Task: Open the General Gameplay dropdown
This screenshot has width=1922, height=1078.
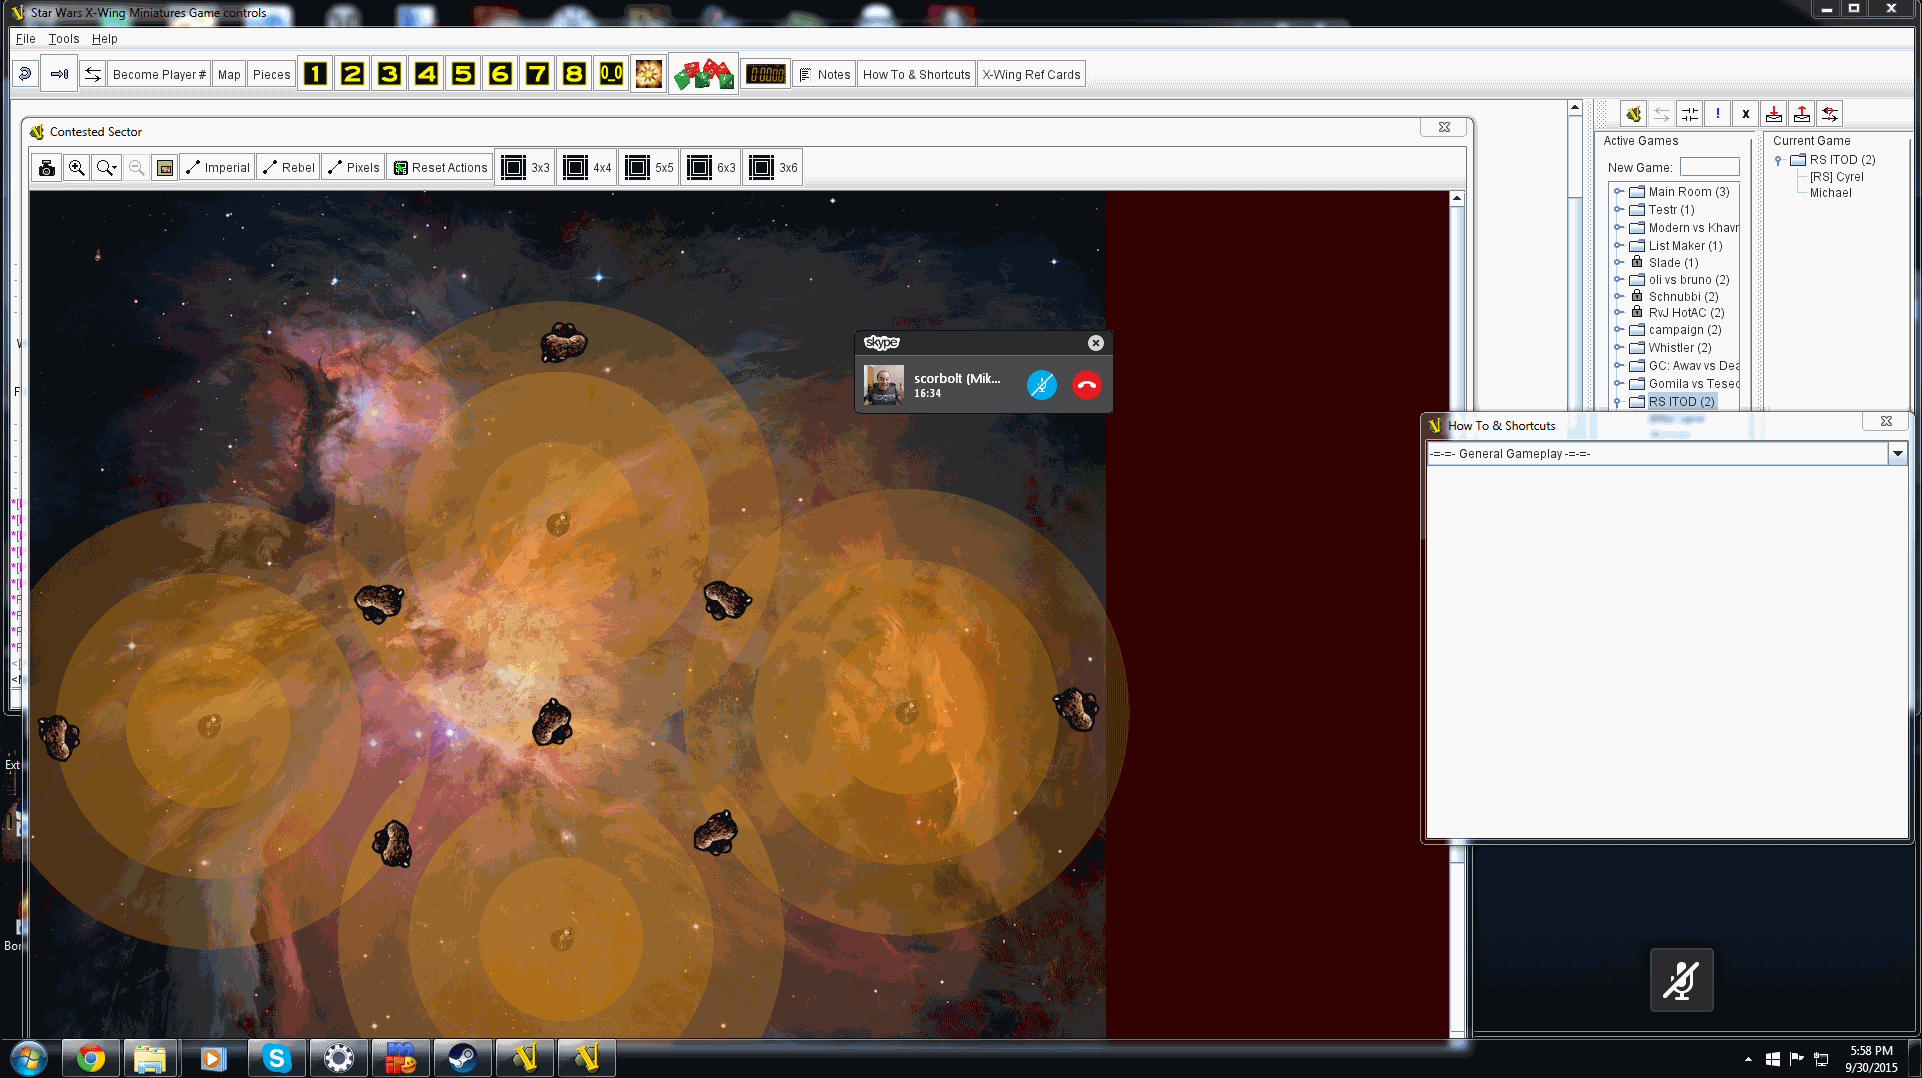Action: pos(1896,454)
